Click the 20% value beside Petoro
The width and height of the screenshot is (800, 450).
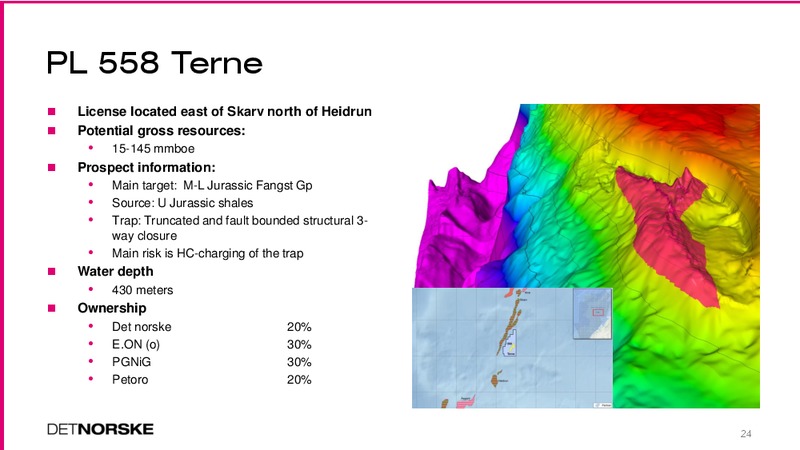coord(299,380)
